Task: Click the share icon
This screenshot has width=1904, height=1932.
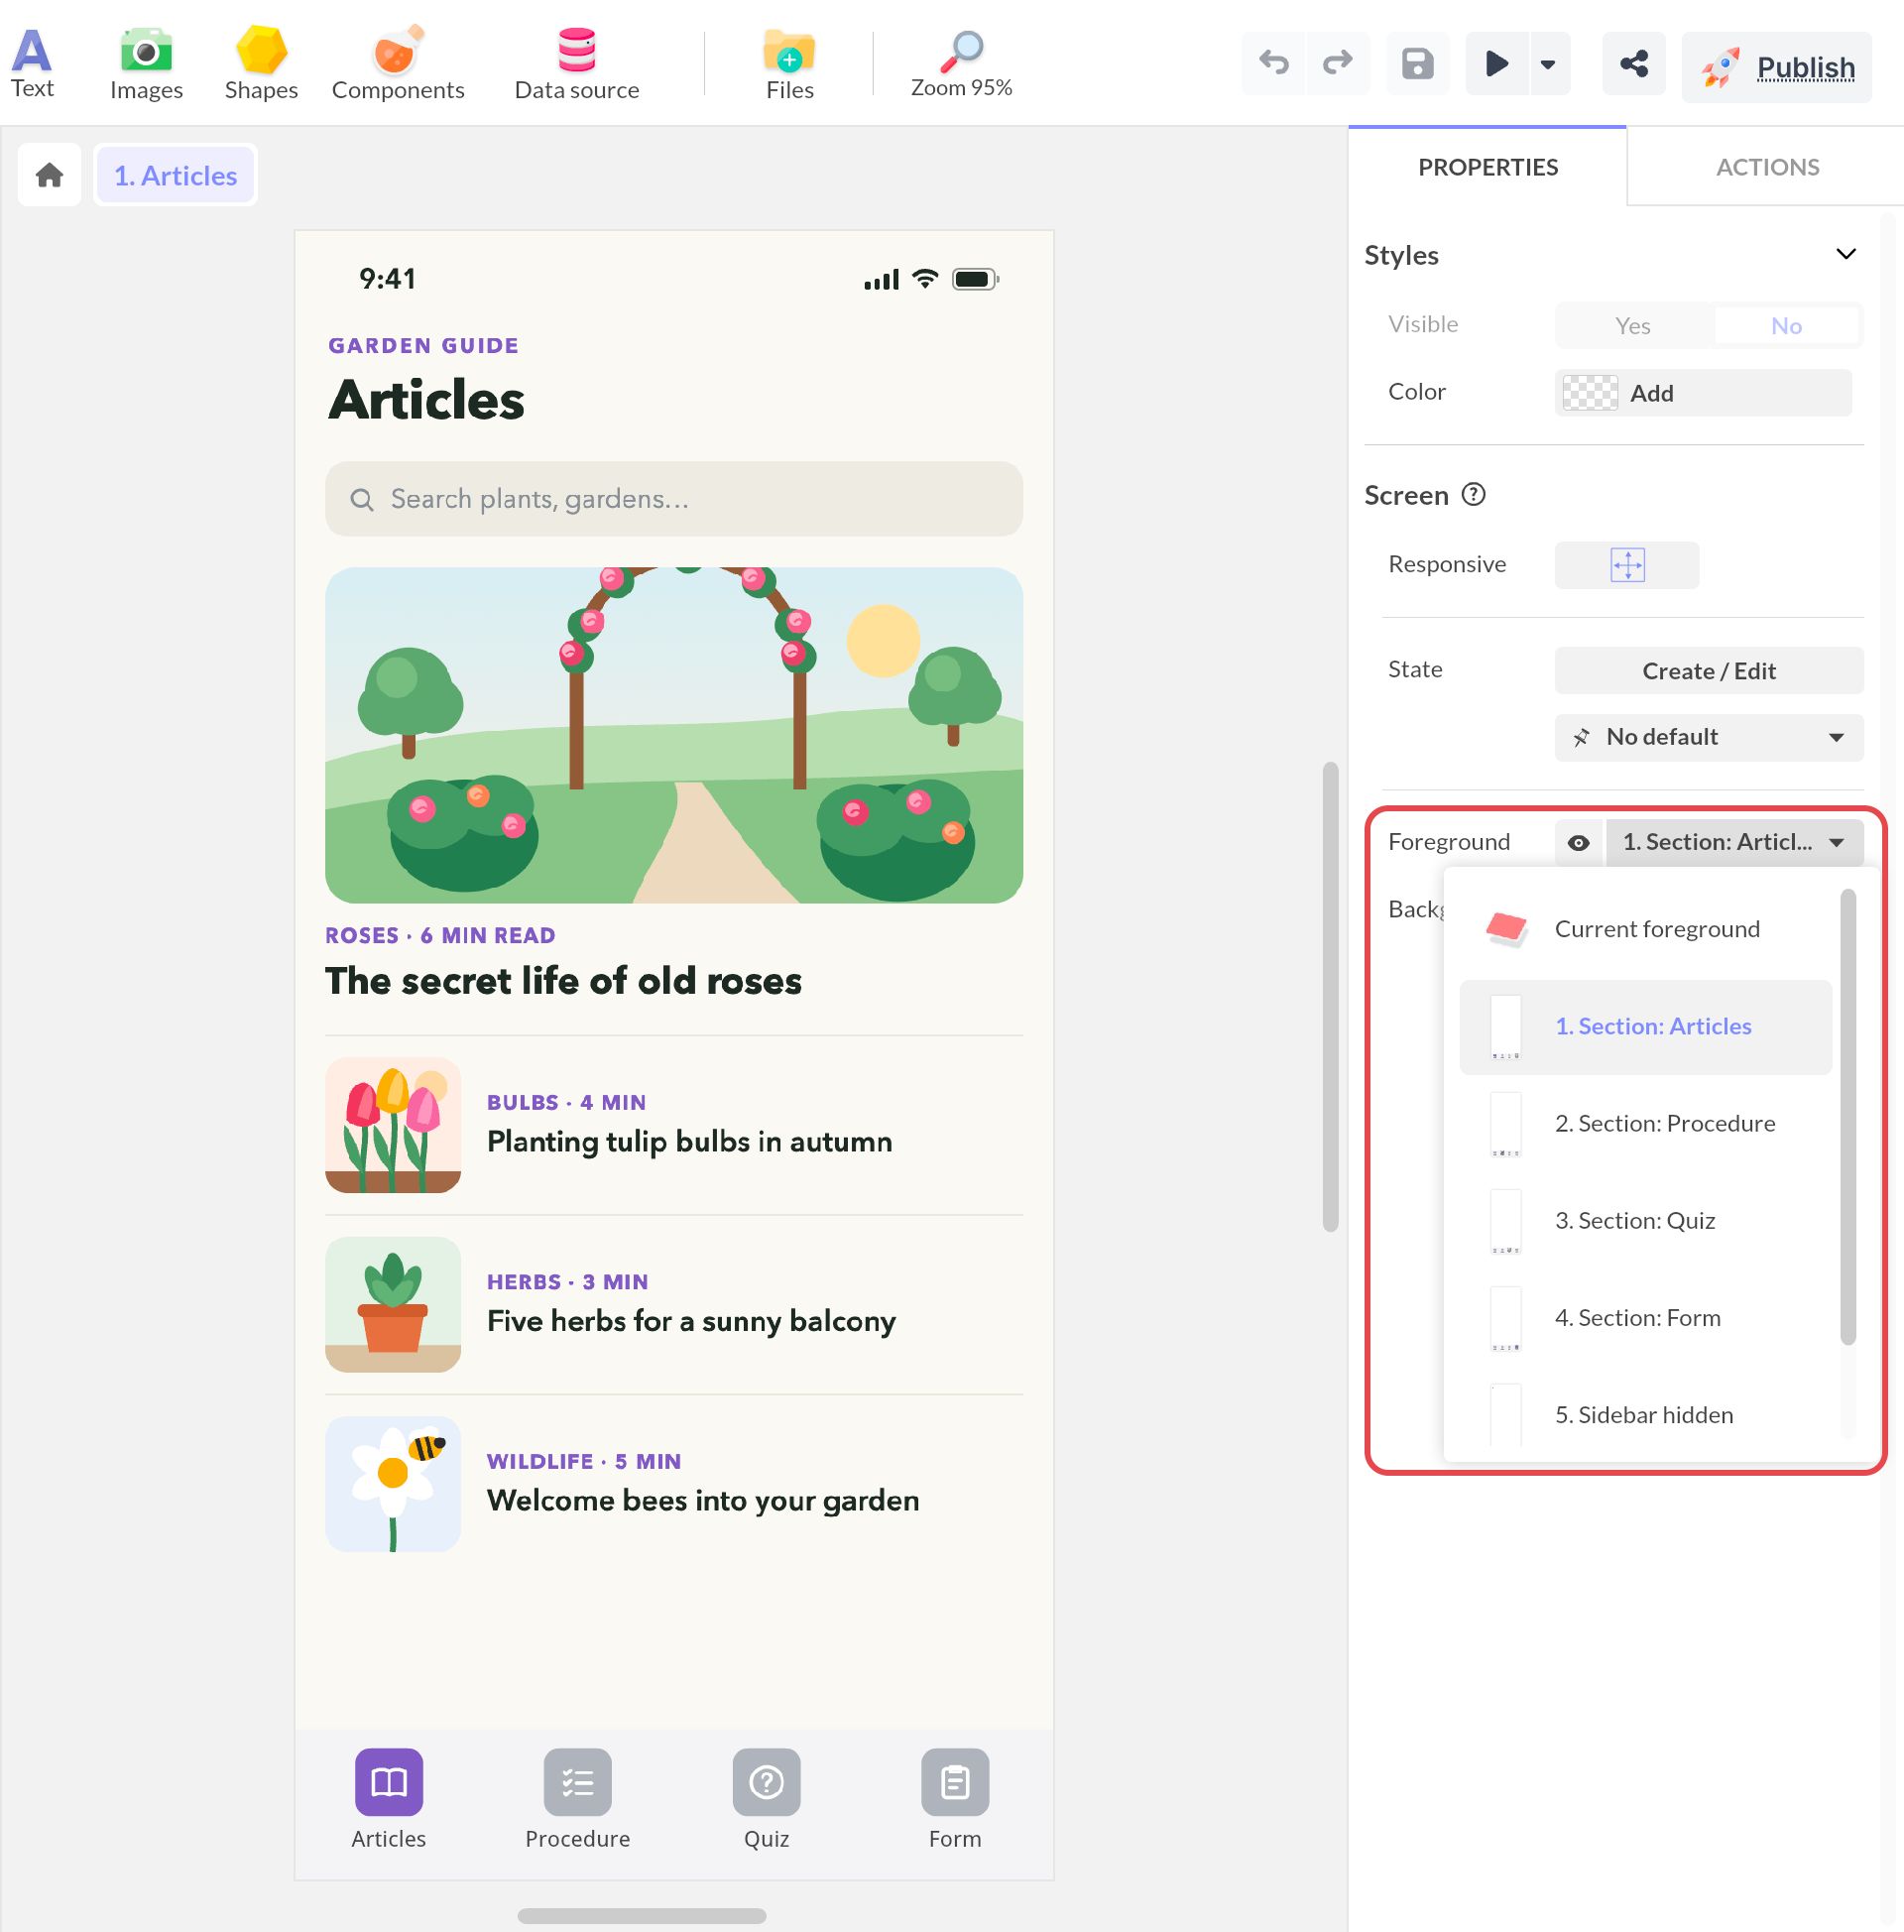Action: (x=1633, y=64)
